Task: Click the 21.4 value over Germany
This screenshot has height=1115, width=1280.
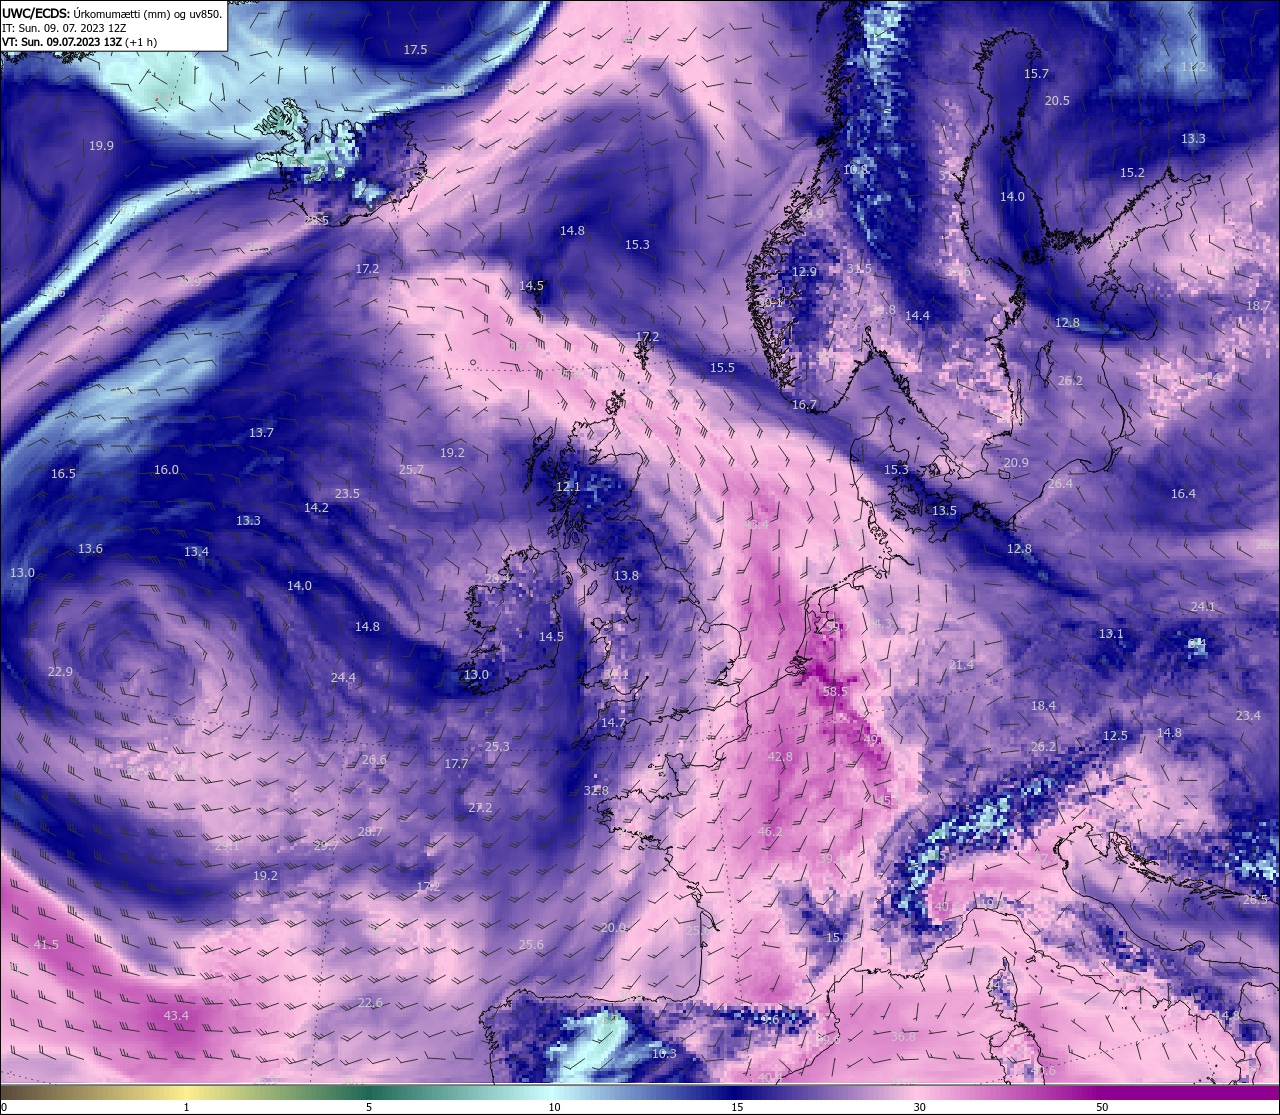Action: click(x=961, y=665)
